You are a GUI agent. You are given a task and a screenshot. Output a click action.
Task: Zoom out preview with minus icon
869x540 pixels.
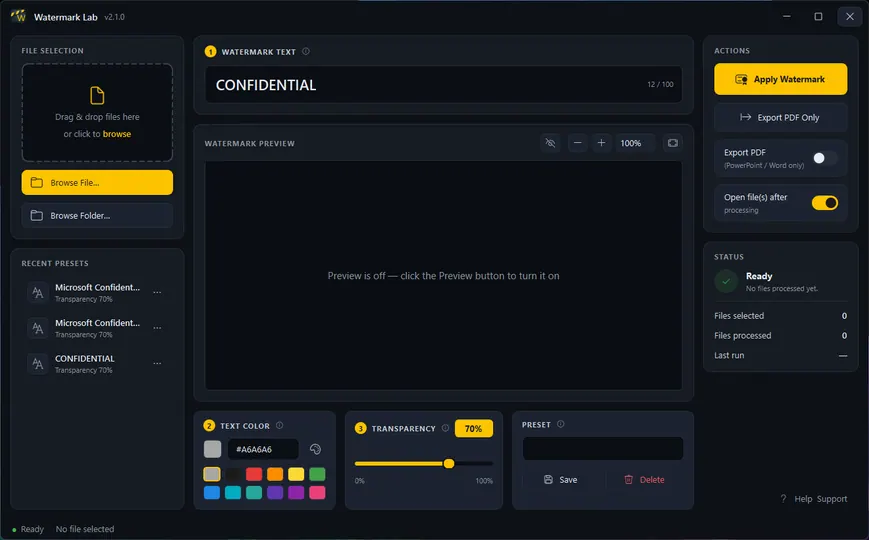(577, 143)
